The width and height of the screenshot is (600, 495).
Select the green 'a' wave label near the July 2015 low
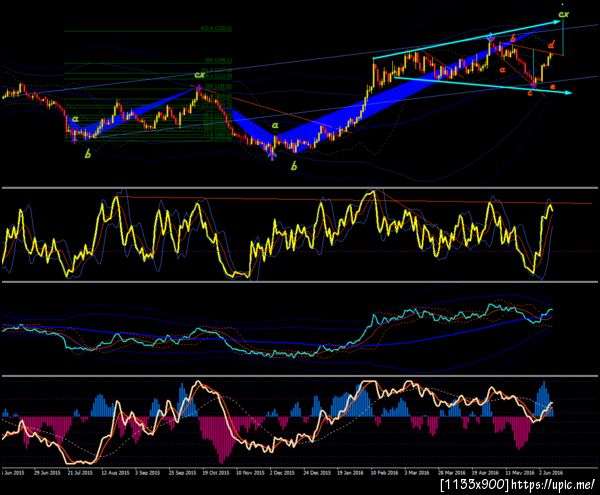[75, 119]
